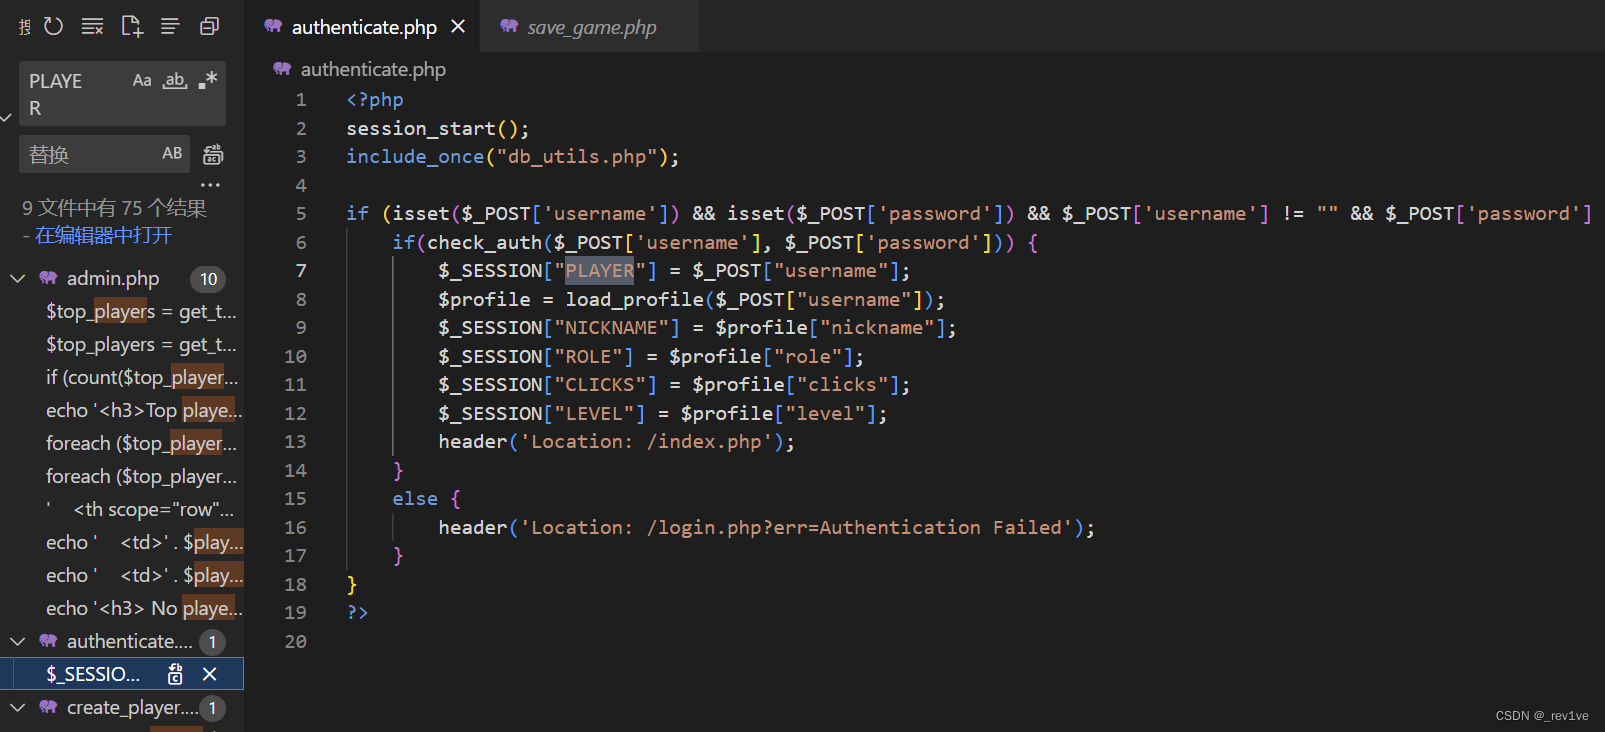1605x732 pixels.
Task: Dismiss the $_SESSIO... search result
Action: 210,674
